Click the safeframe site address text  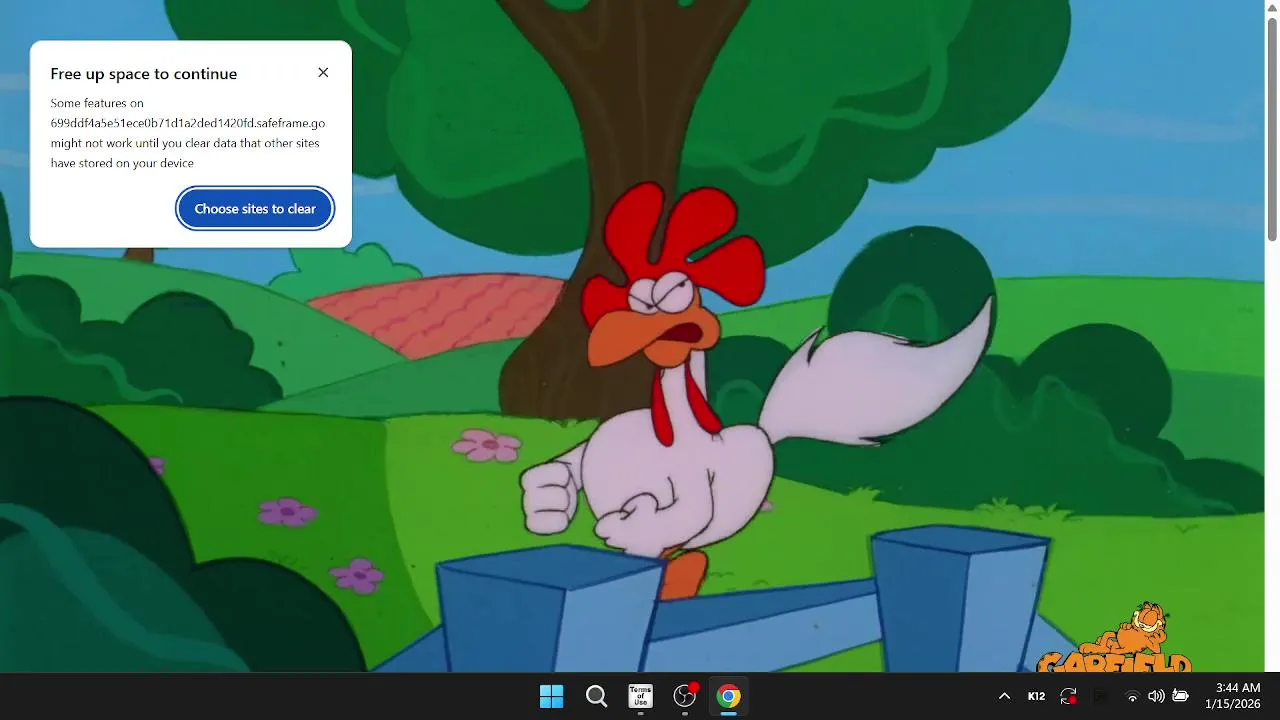tap(188, 123)
